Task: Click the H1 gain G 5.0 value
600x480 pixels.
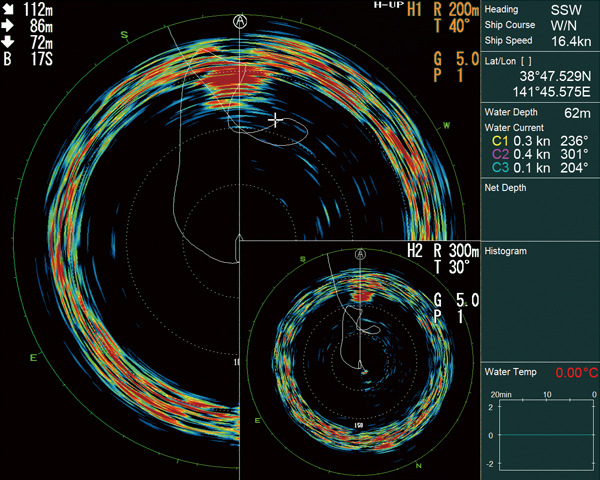Action: [450, 60]
